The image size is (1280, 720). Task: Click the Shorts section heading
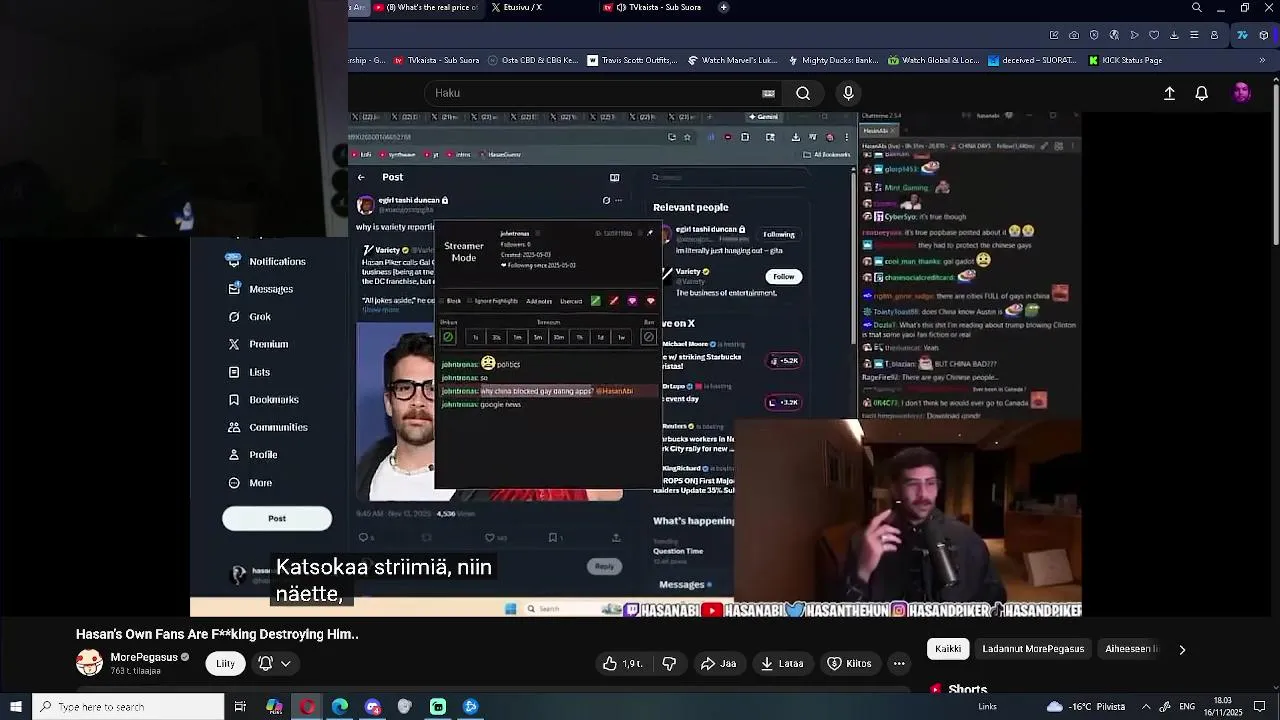click(x=967, y=689)
